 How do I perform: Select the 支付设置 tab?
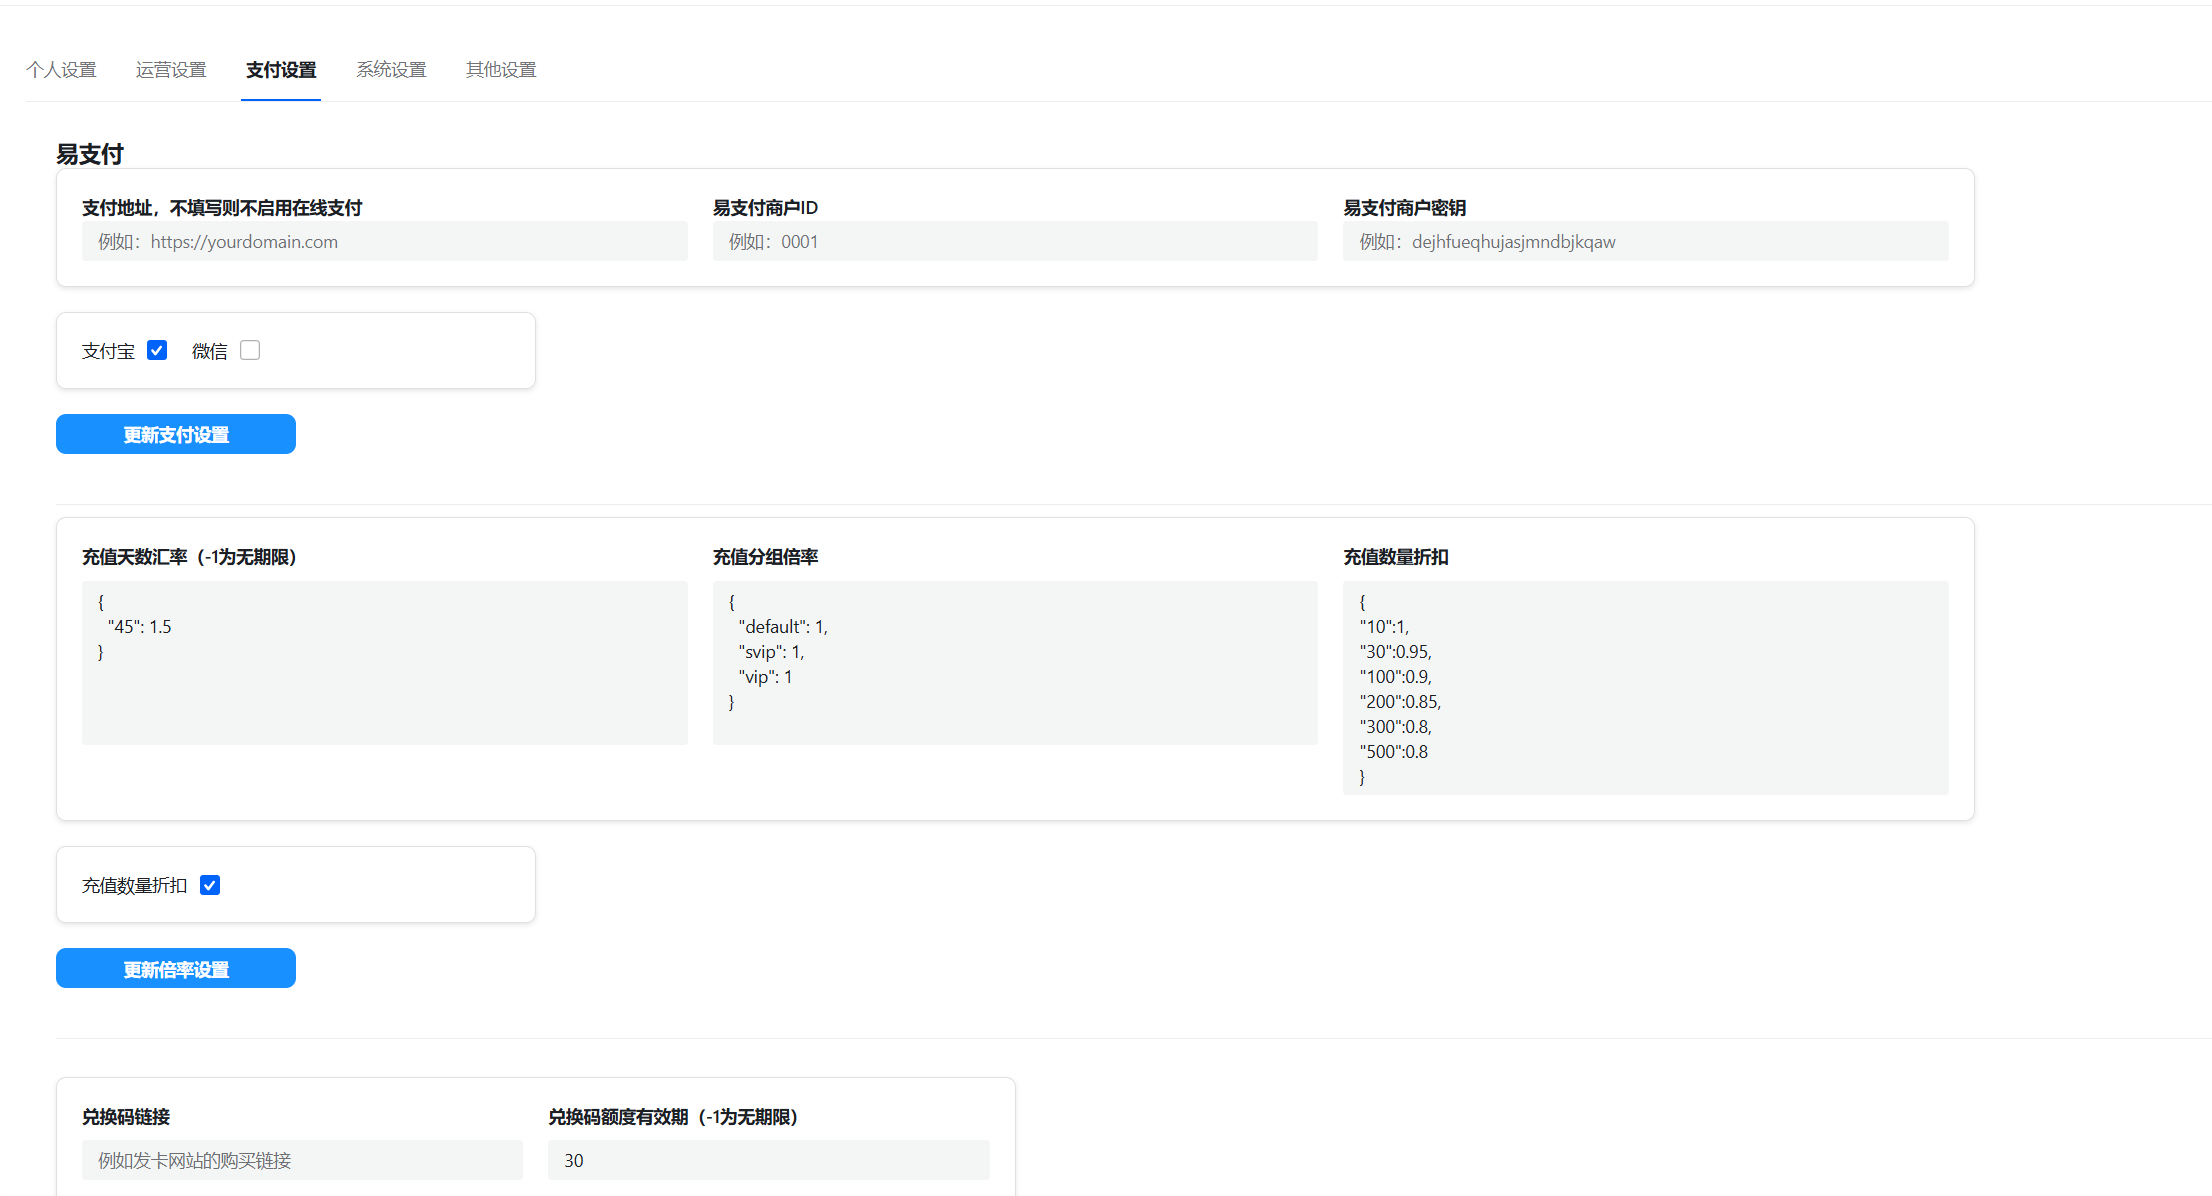coord(281,70)
